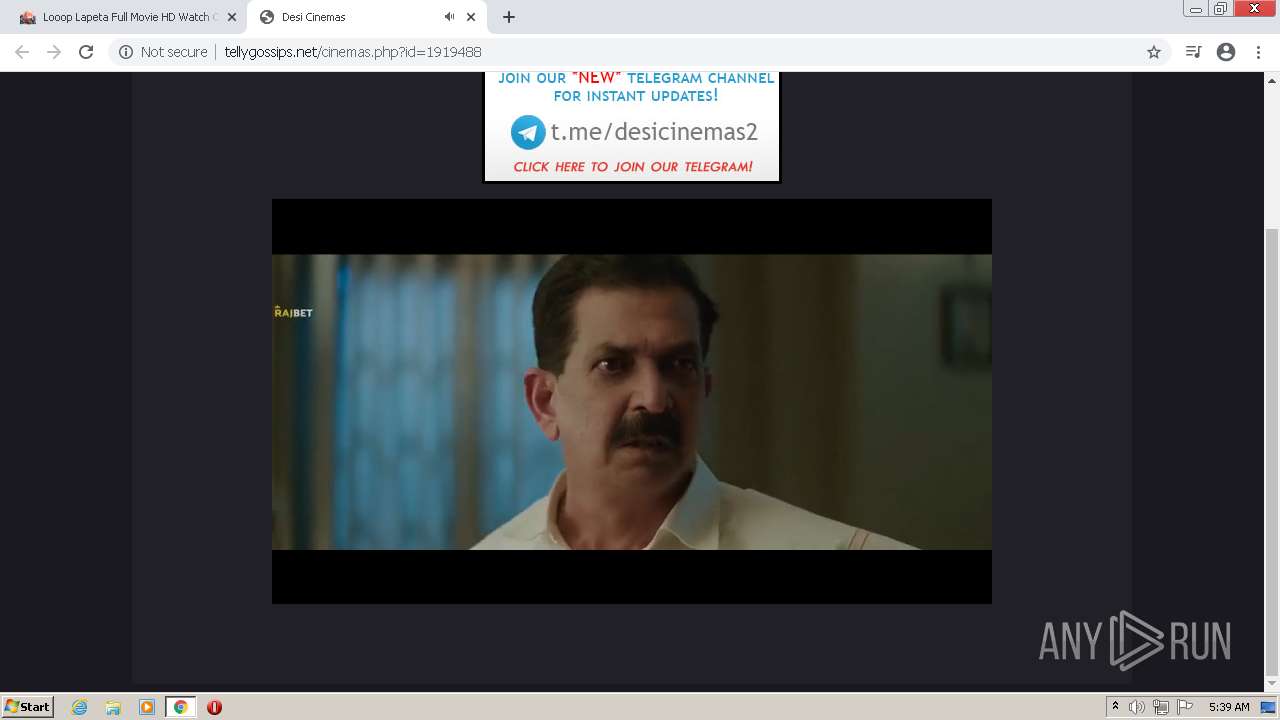Open a new browser tab
The height and width of the screenshot is (720, 1280).
[x=509, y=17]
